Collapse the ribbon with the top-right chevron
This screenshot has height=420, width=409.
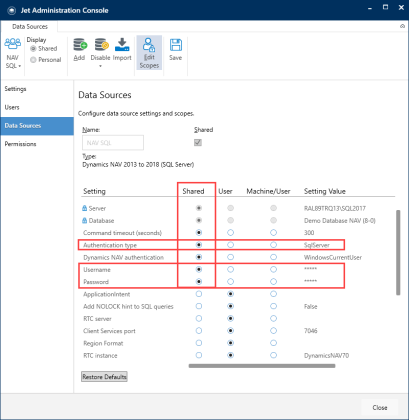coord(402,26)
